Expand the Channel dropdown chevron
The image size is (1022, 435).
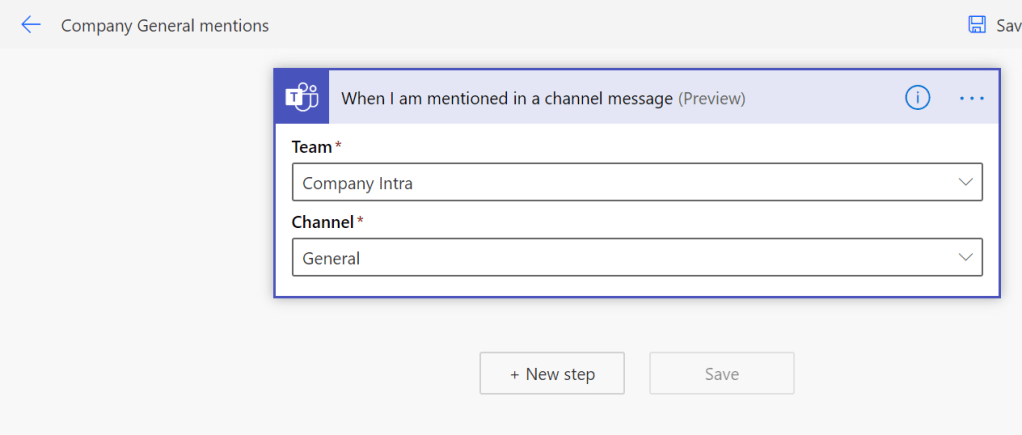click(x=965, y=258)
